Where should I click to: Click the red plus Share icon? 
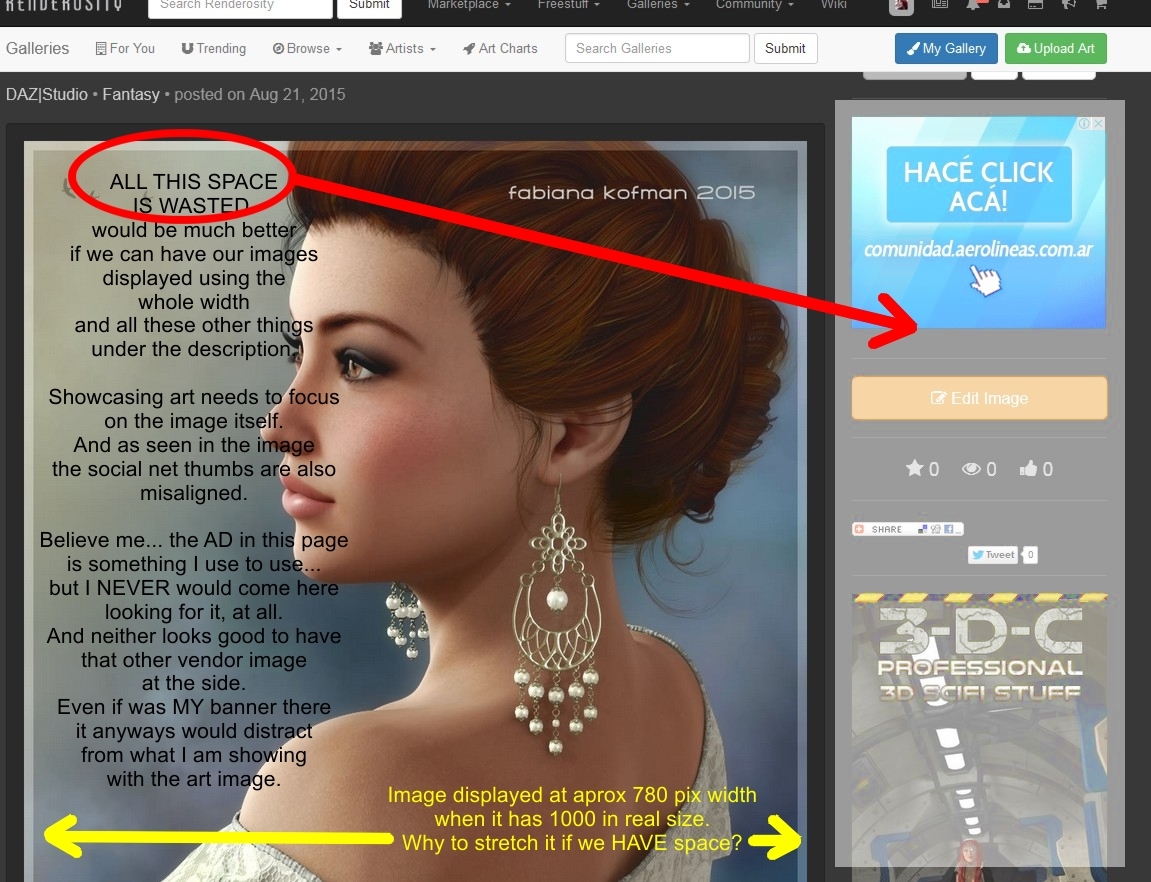(859, 529)
